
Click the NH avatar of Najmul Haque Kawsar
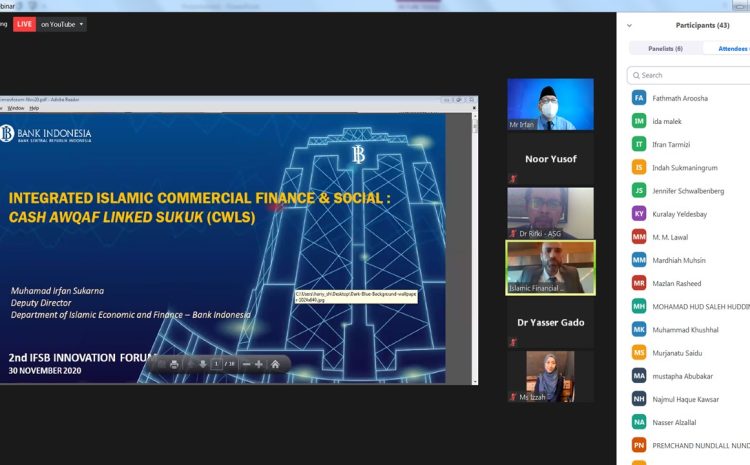pyautogui.click(x=639, y=399)
